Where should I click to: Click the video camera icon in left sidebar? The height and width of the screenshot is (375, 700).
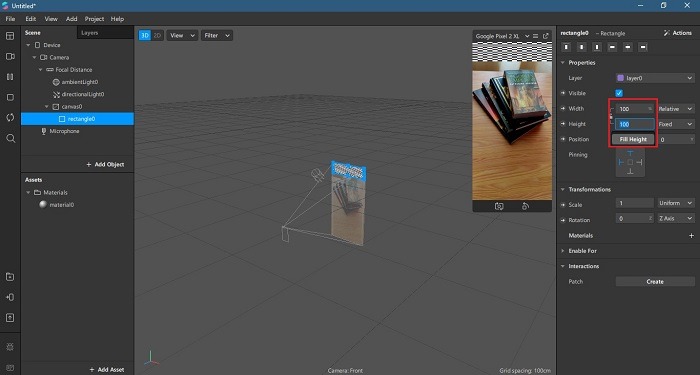pos(10,57)
